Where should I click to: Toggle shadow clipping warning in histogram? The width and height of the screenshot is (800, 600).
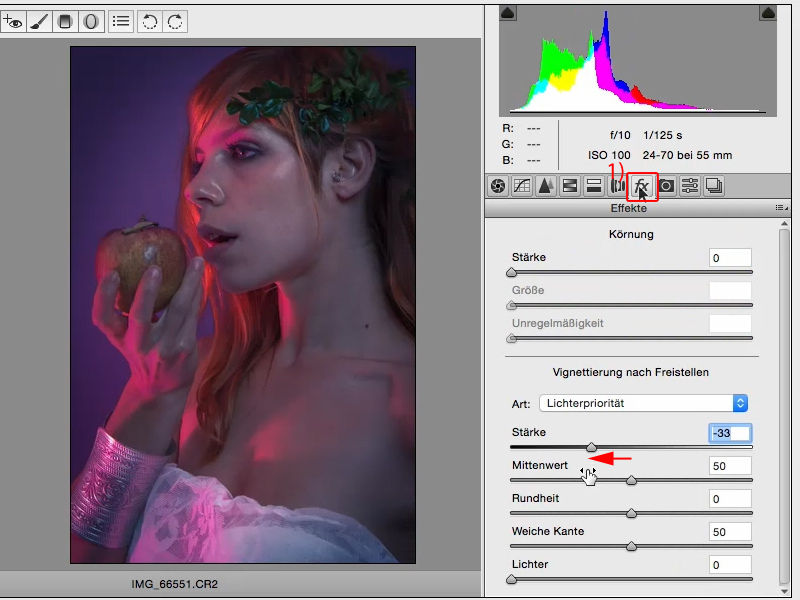(x=506, y=12)
